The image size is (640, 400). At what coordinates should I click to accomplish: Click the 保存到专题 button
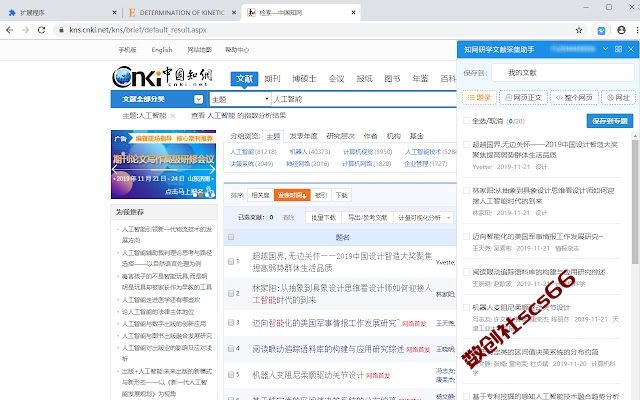click(610, 121)
